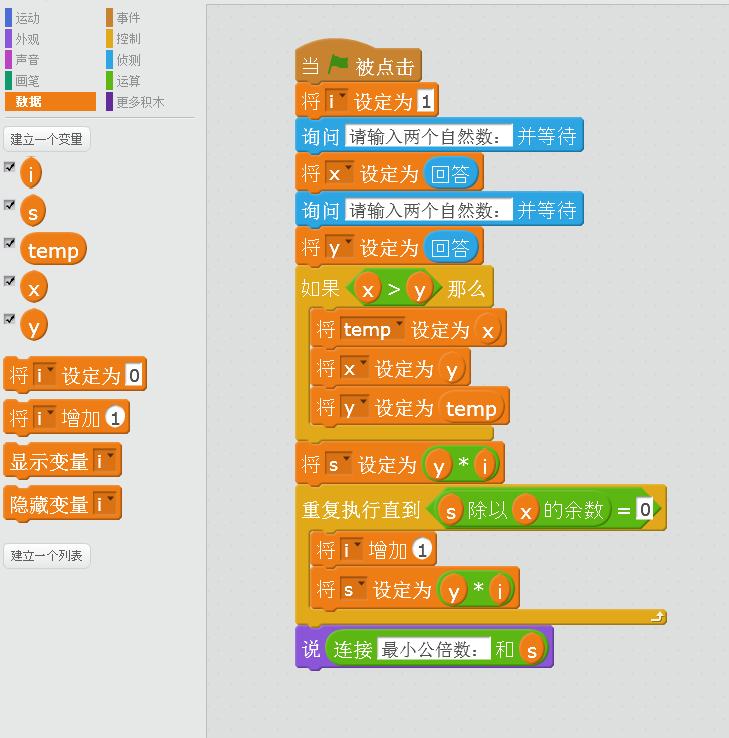
Task: Open the x dropdown in 将 x 设定为 回答
Action: coord(339,173)
